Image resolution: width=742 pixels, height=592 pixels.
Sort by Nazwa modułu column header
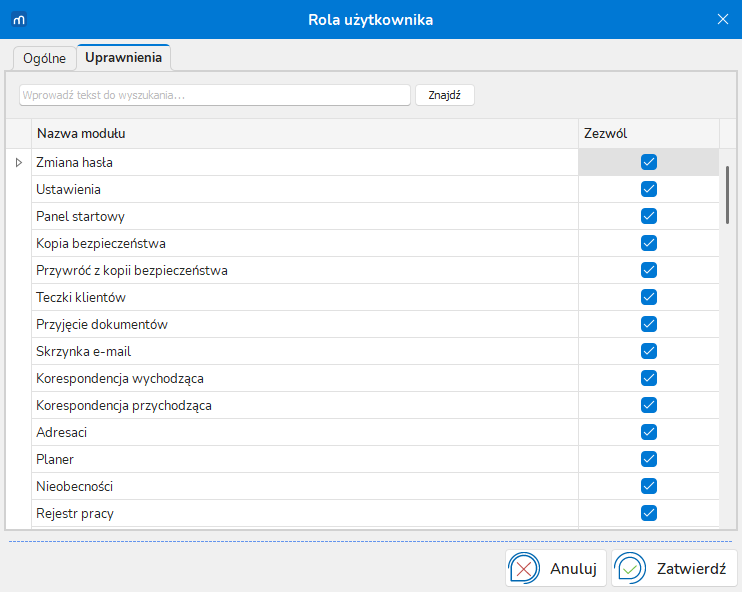(x=305, y=133)
